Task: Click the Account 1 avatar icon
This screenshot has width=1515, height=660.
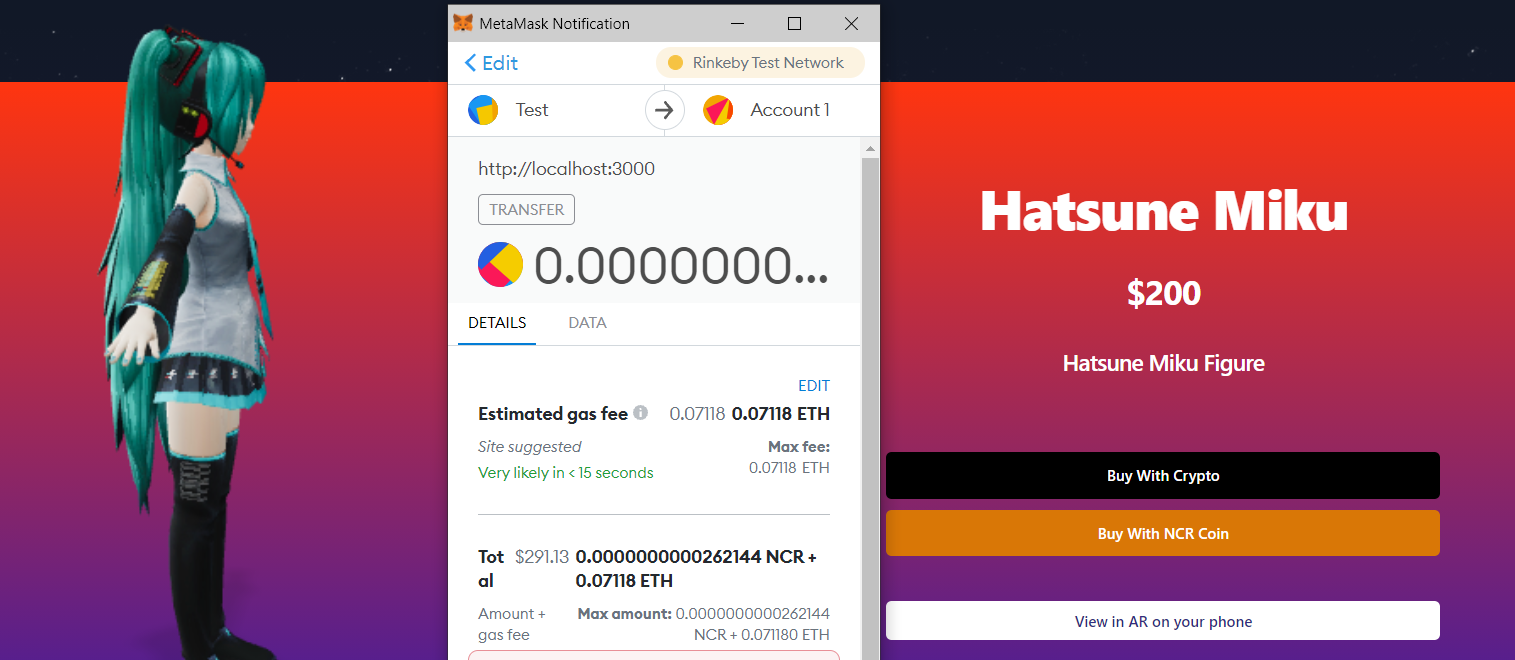Action: [x=718, y=110]
